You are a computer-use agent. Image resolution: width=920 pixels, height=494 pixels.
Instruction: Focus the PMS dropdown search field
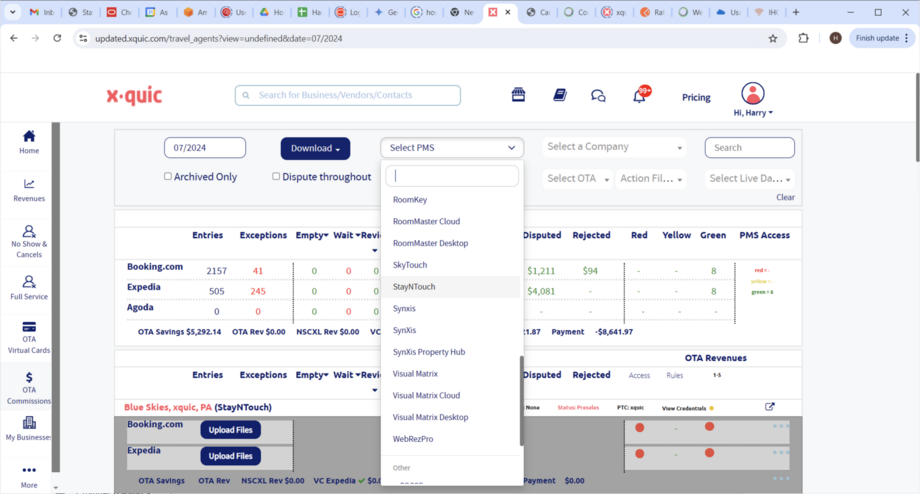click(452, 175)
